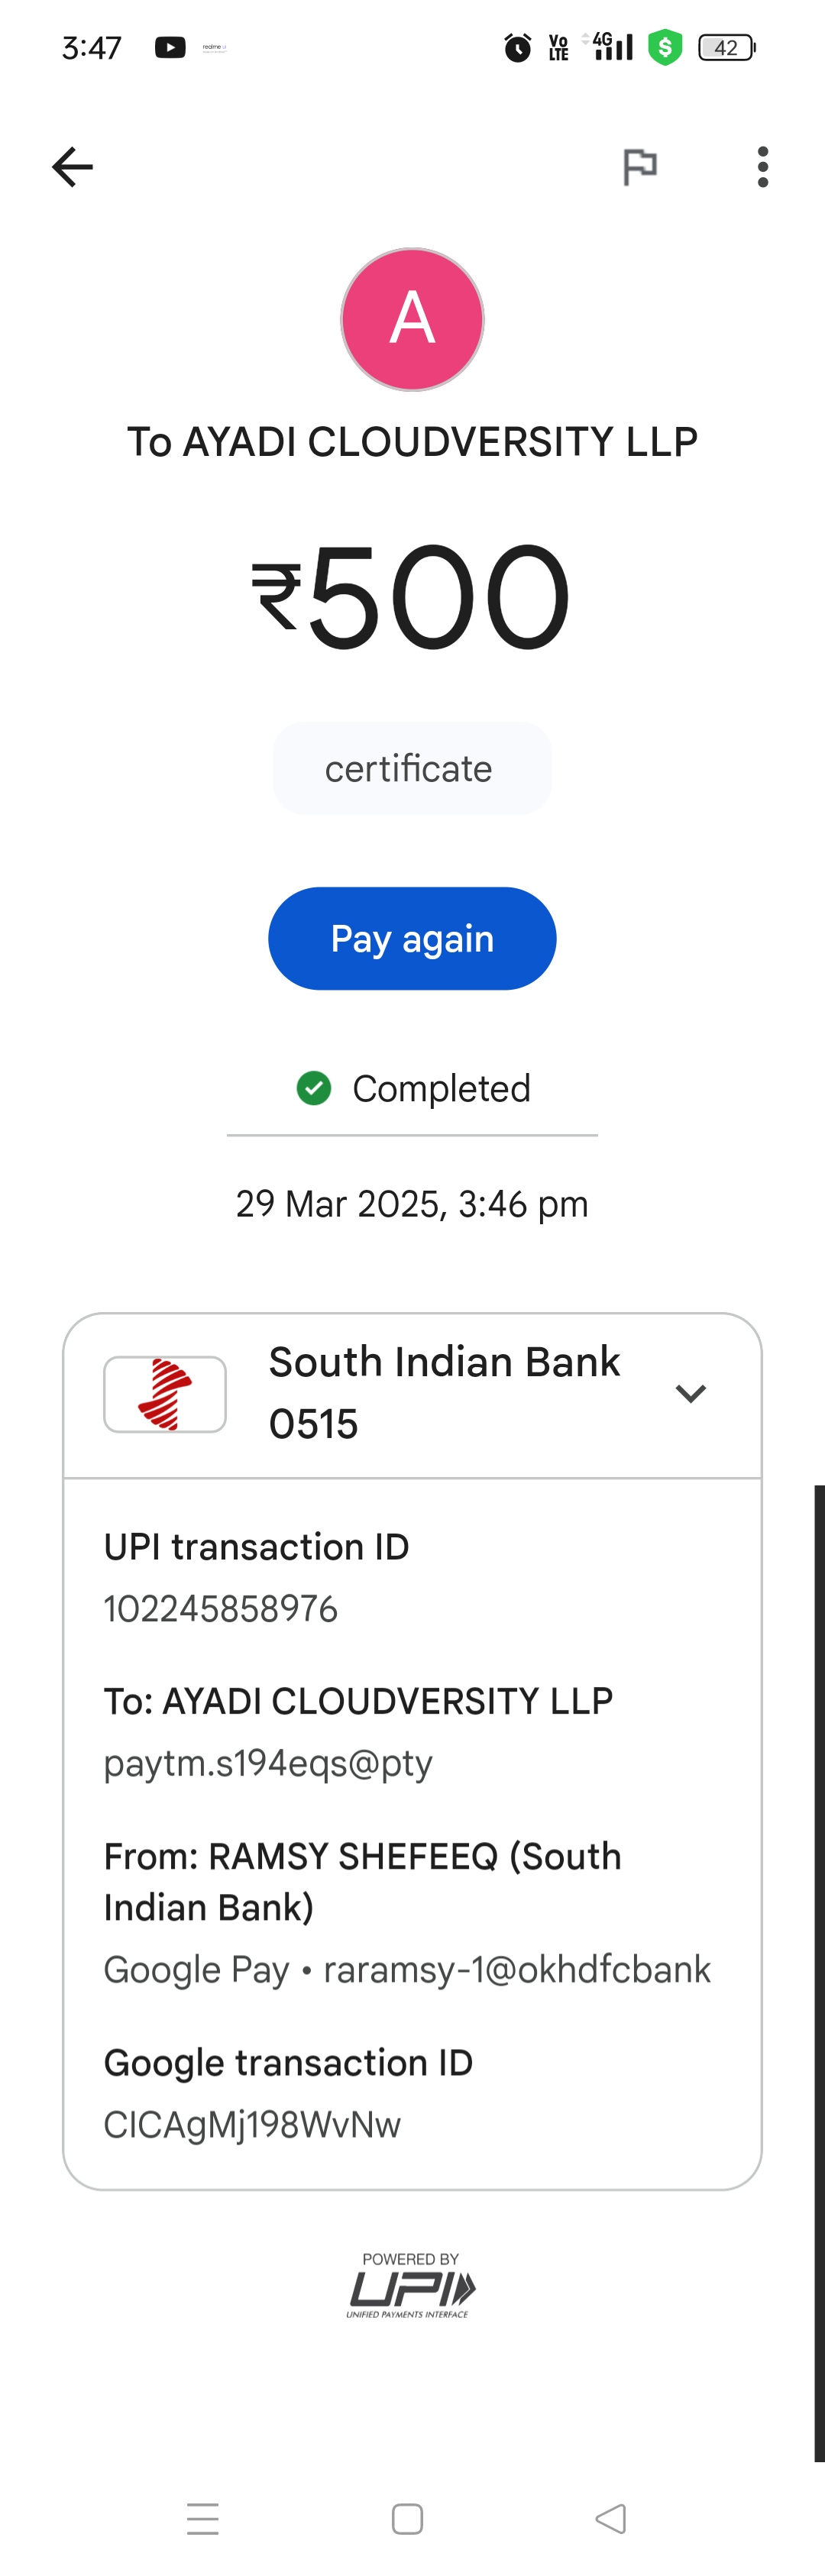Image resolution: width=825 pixels, height=2576 pixels.
Task: Tap the Android home square icon
Action: [x=407, y=2518]
